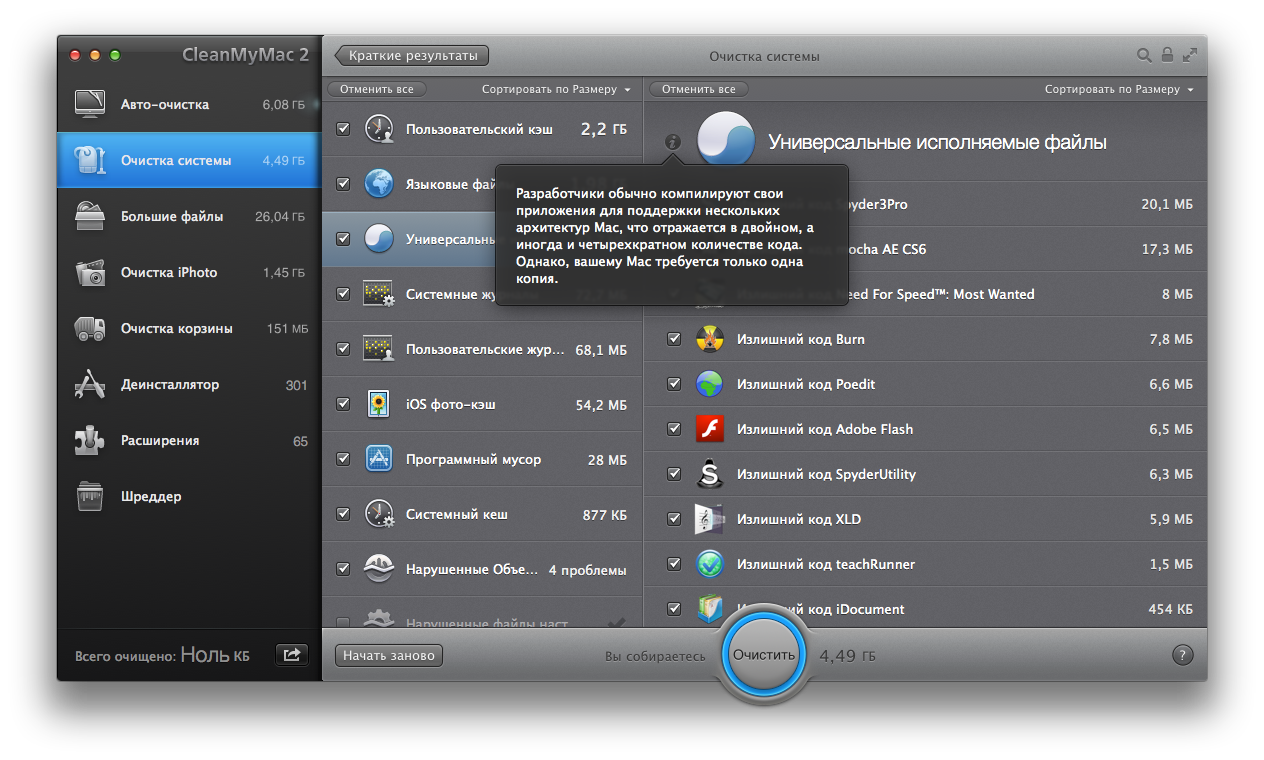Viewport: 1264px width, 760px height.
Task: Click the share icon near Всего очищено
Action: pos(292,655)
